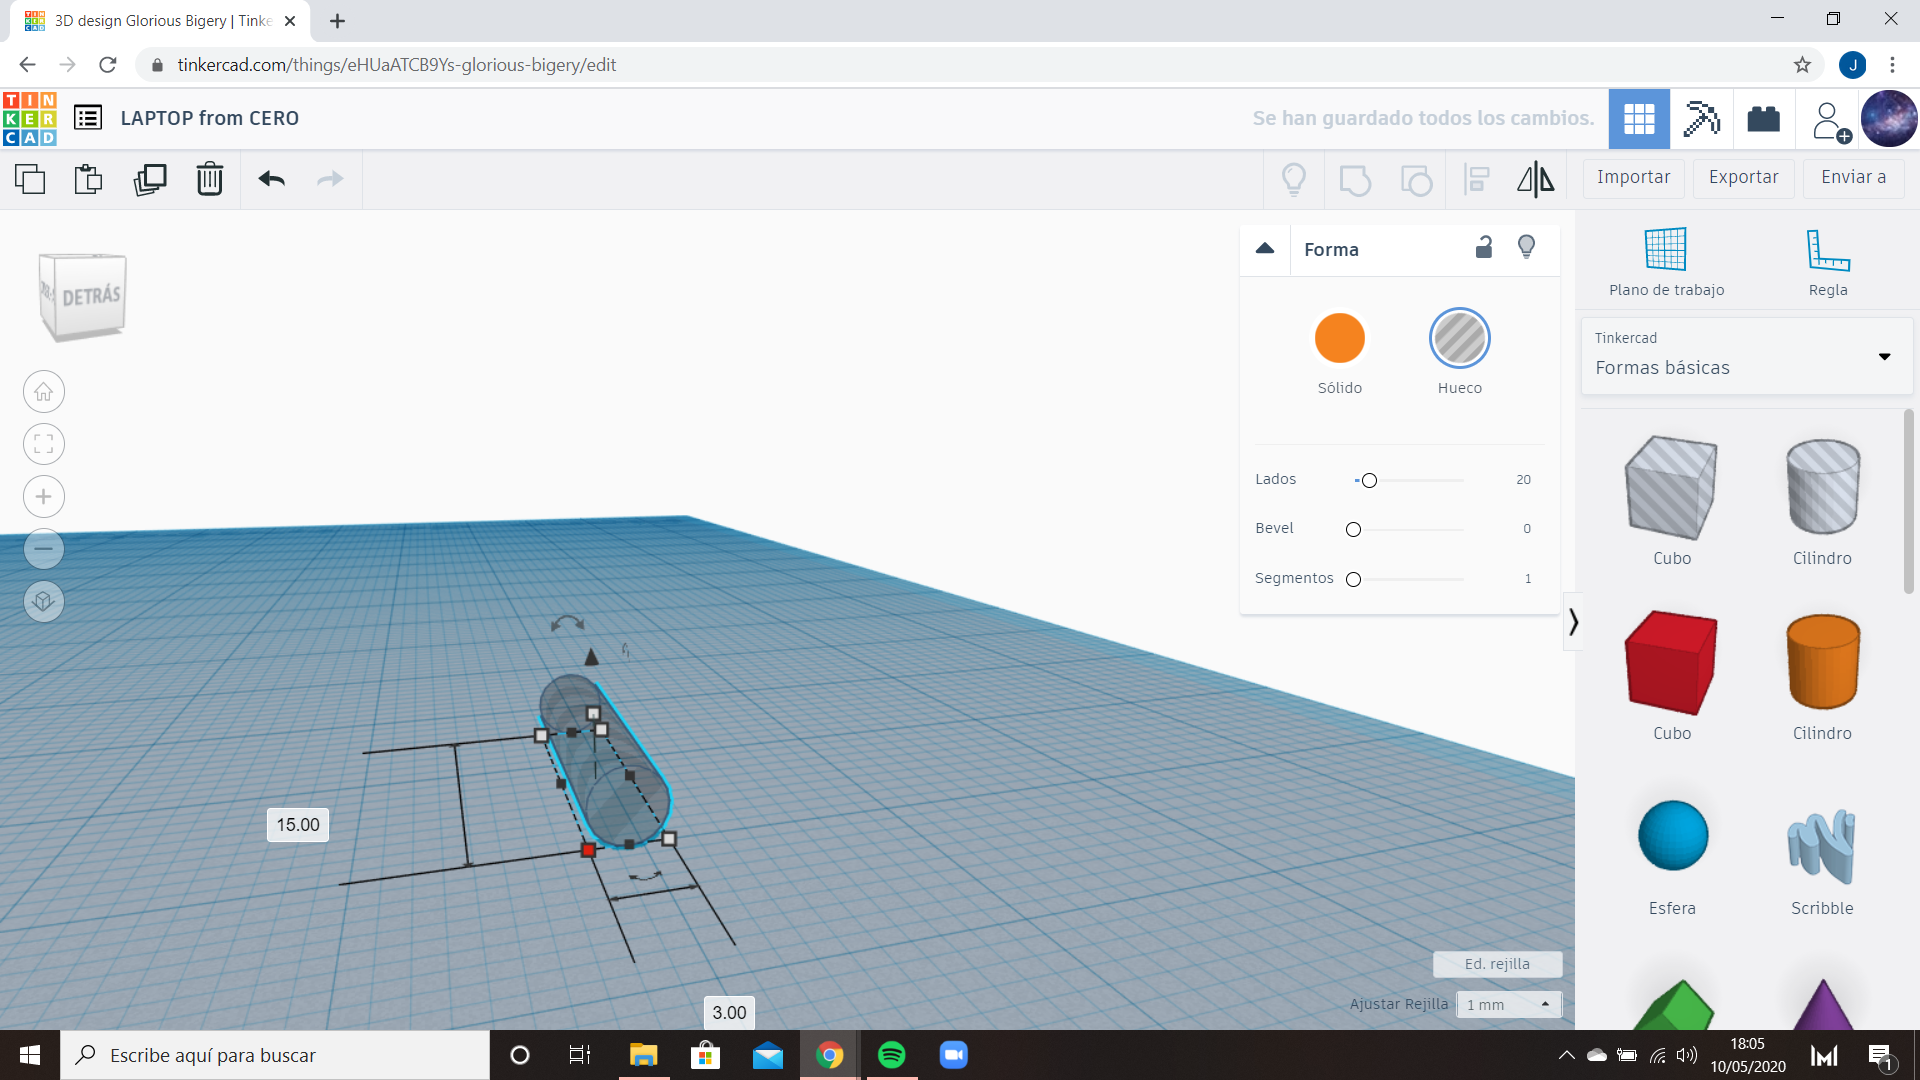
Task: Fit all in view icon
Action: 44,444
